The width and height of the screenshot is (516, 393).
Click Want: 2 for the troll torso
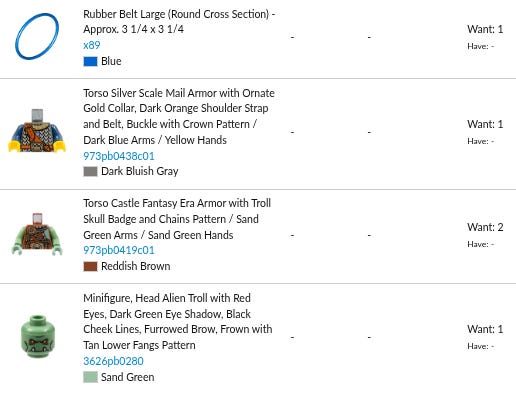pos(485,227)
